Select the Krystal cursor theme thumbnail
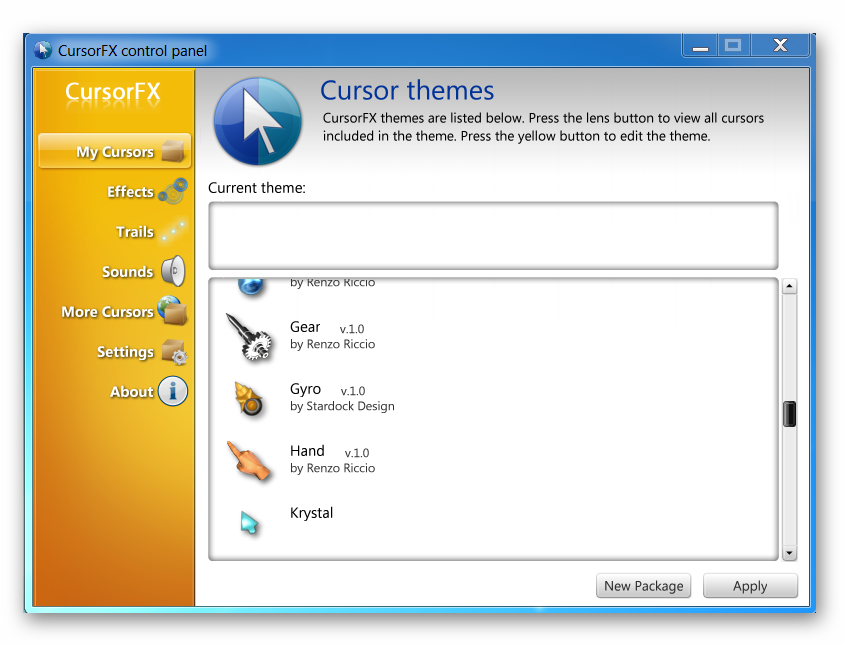The image size is (845, 645). click(248, 520)
